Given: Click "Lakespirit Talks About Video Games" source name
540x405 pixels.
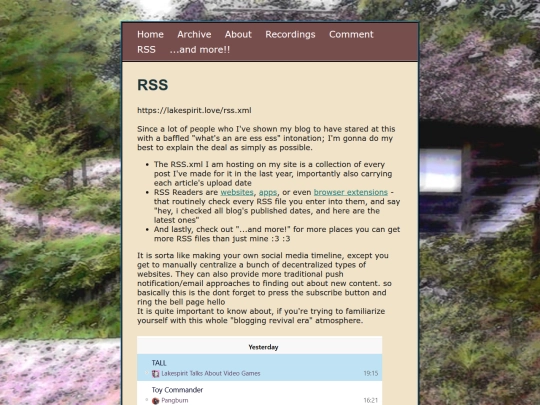Looking at the screenshot, I should point(211,373).
